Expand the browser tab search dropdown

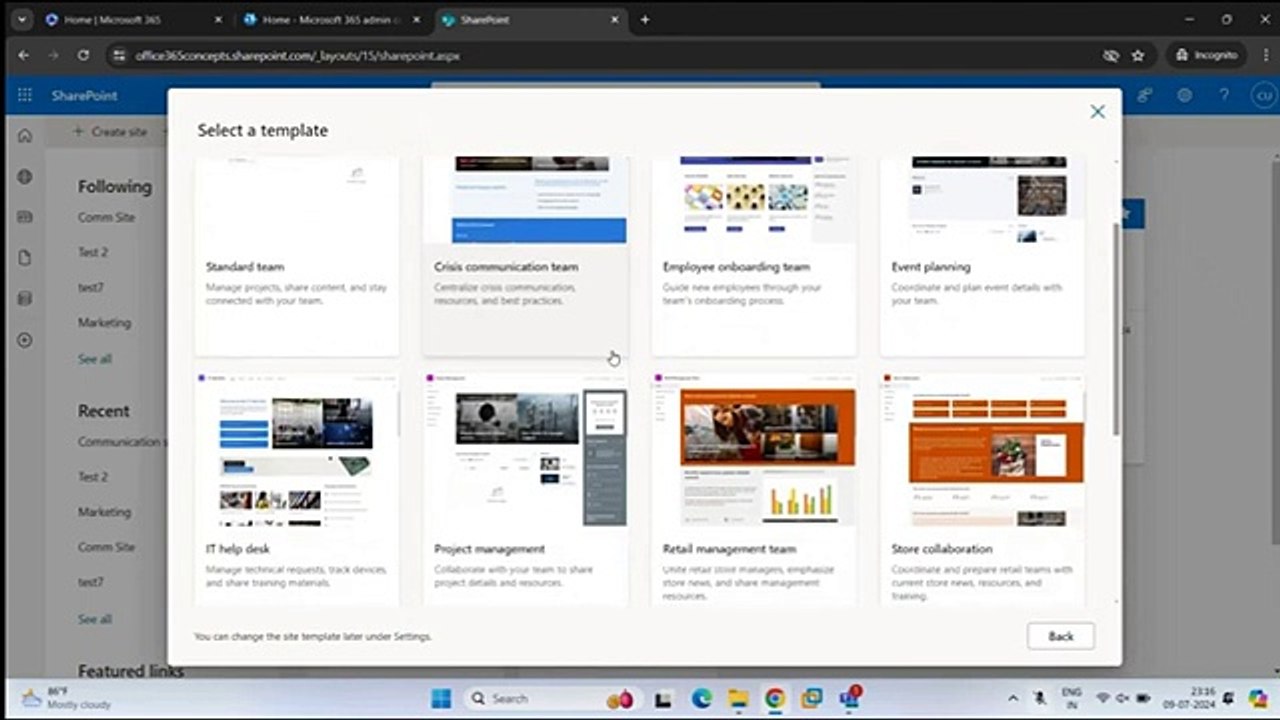pyautogui.click(x=21, y=20)
